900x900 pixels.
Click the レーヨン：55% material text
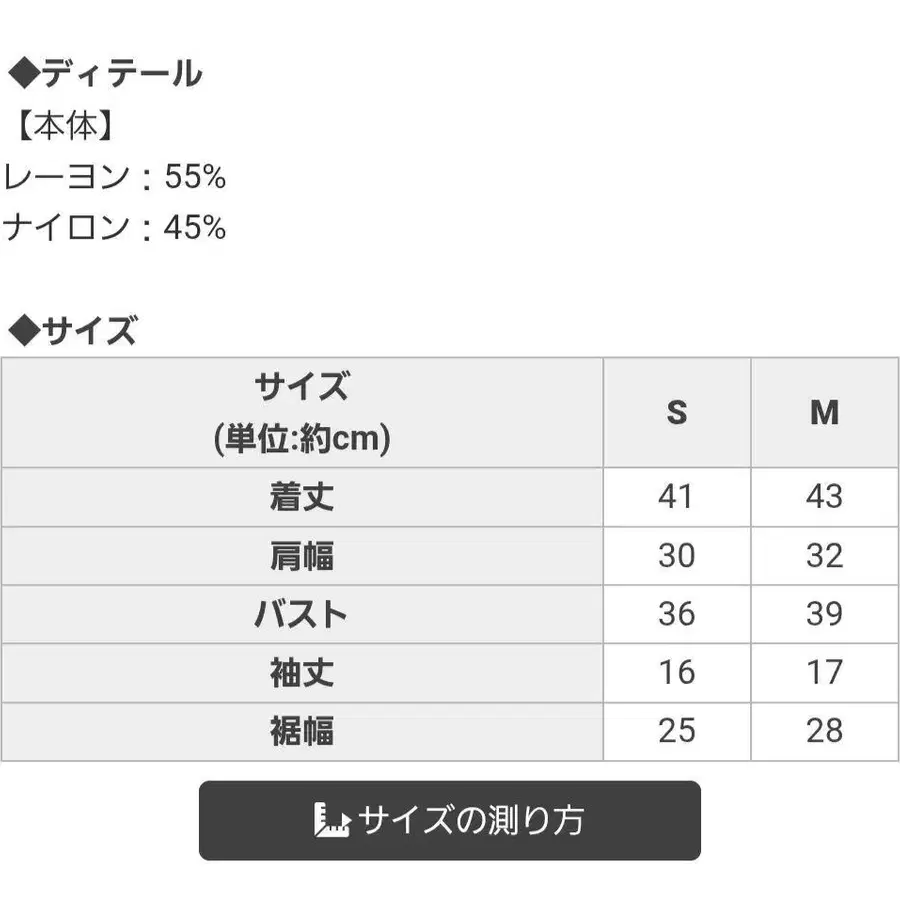click(114, 176)
